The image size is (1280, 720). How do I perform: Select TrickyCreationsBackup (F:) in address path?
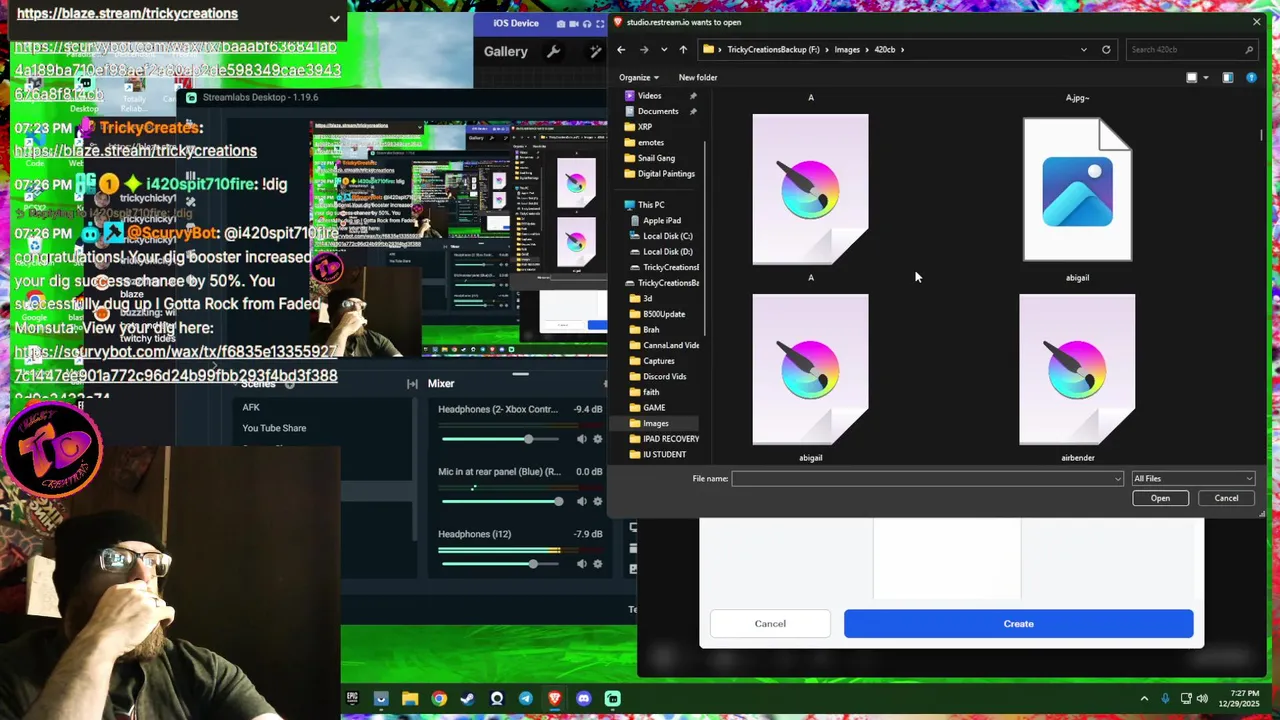pos(773,49)
